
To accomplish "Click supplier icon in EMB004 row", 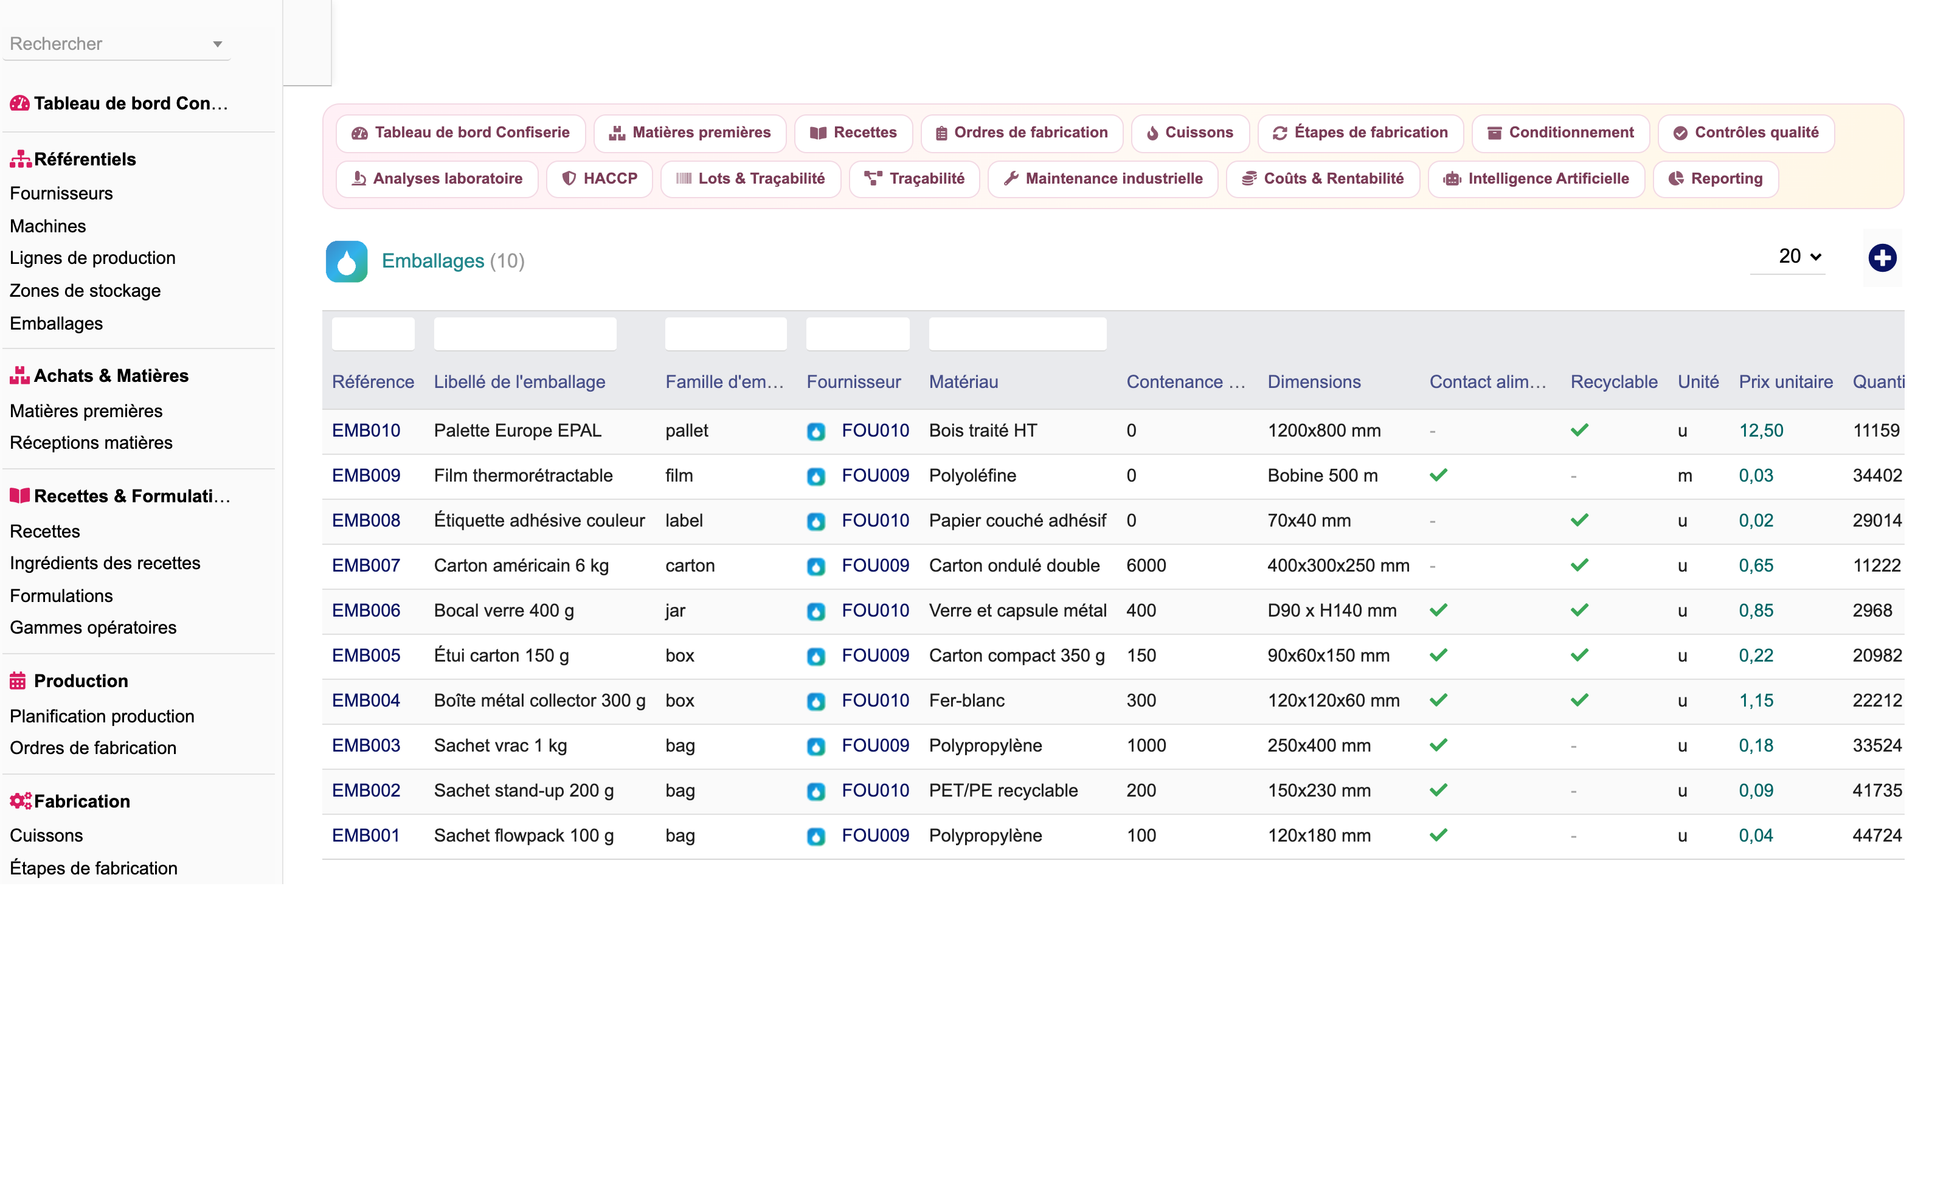I will pyautogui.click(x=816, y=702).
